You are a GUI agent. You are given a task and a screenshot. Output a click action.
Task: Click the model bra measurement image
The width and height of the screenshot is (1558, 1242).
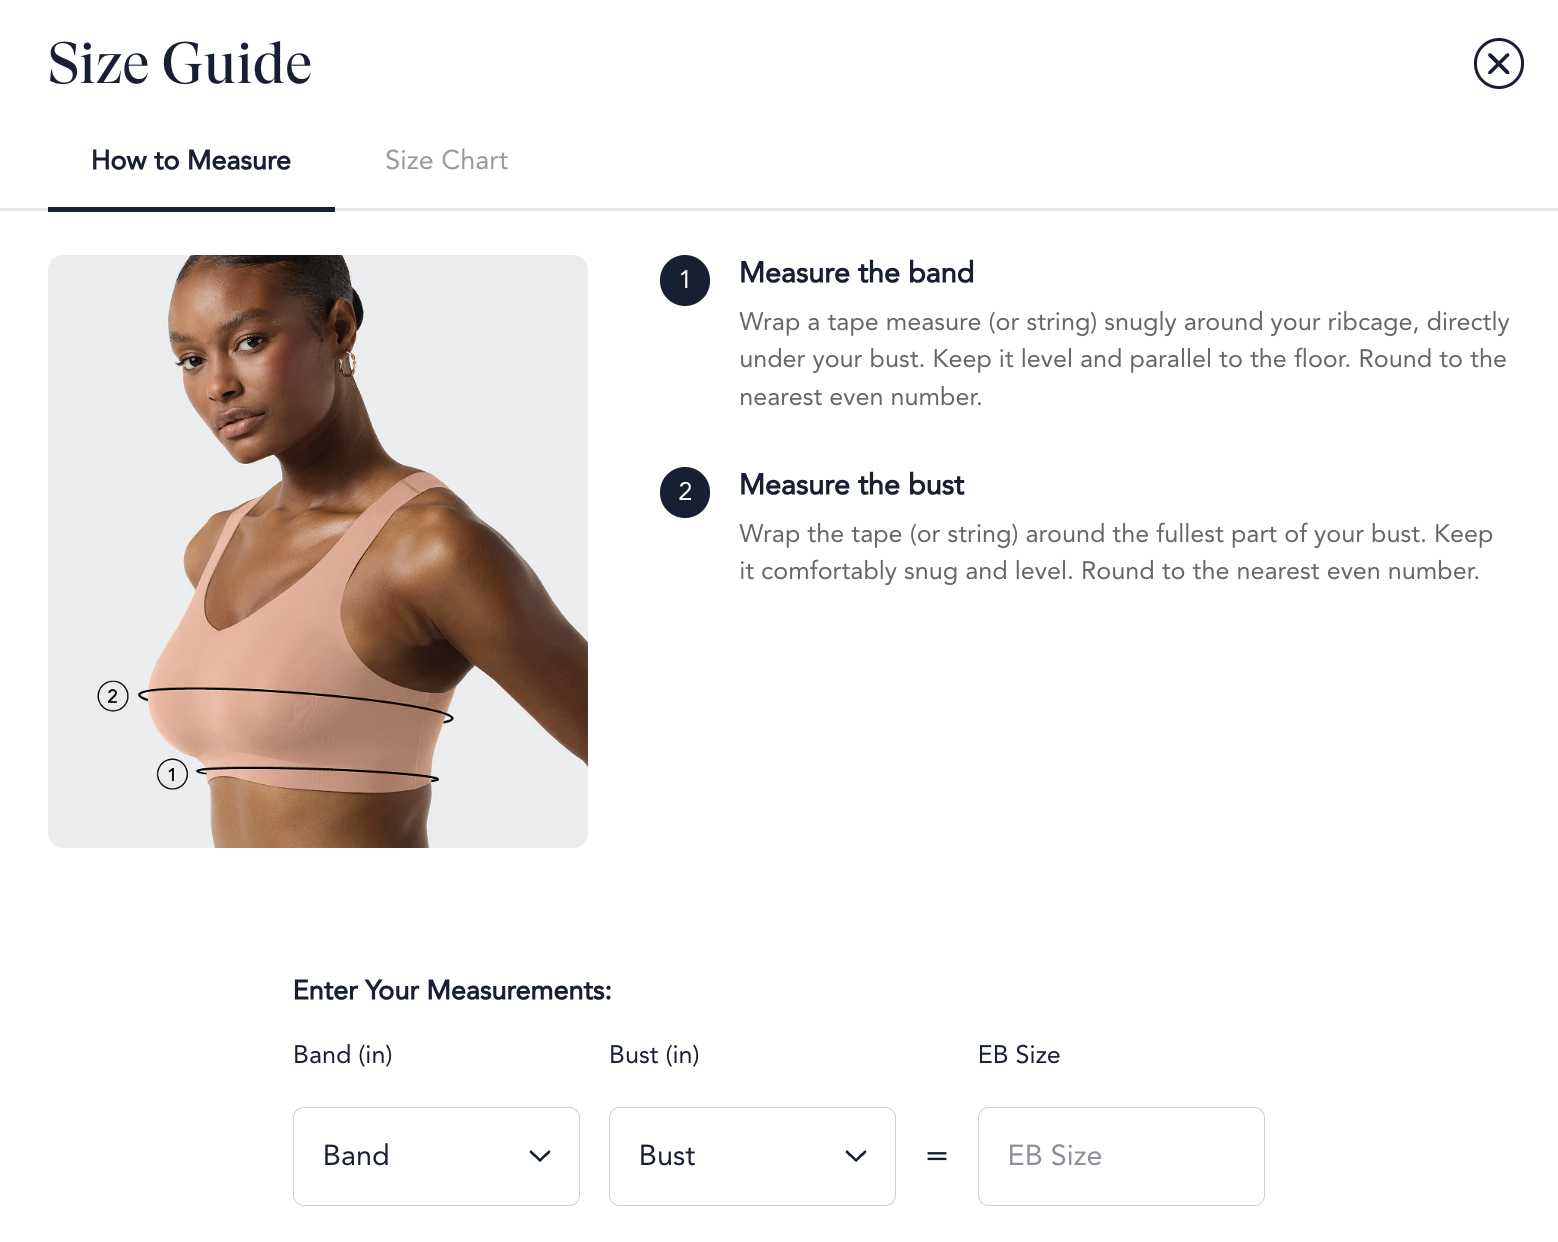318,551
